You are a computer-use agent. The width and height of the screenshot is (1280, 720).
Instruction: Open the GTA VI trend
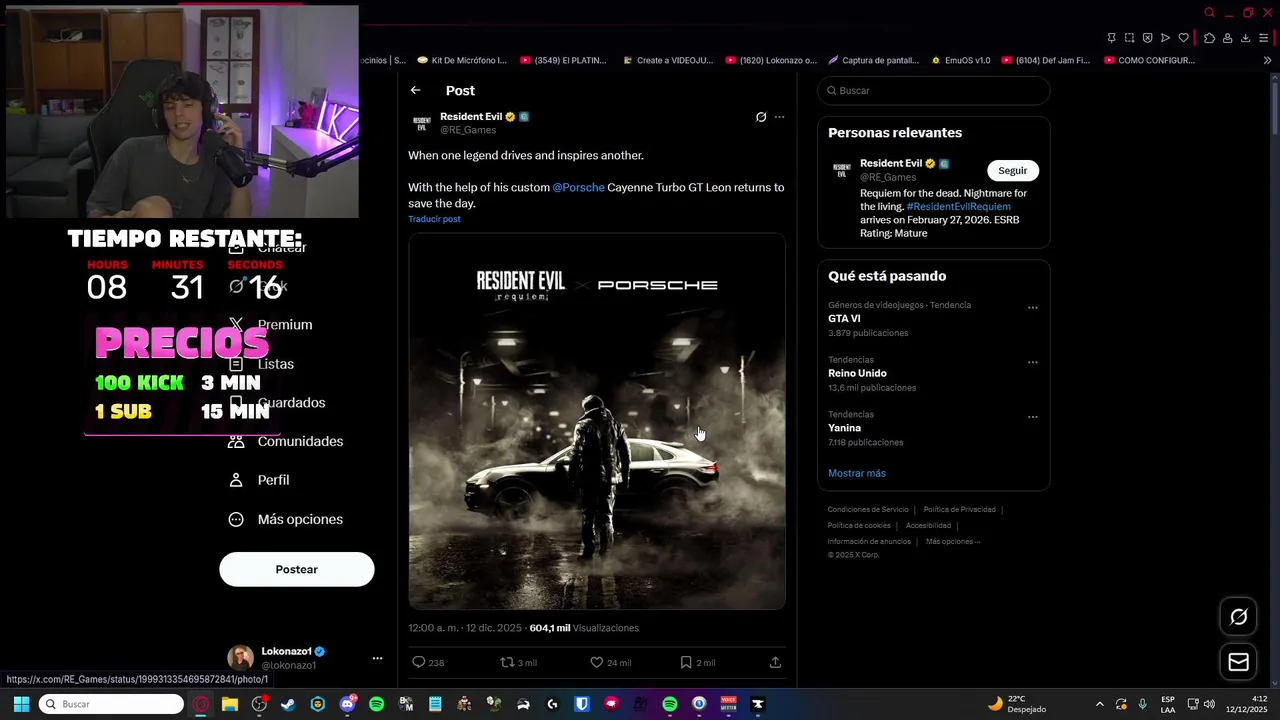point(844,319)
